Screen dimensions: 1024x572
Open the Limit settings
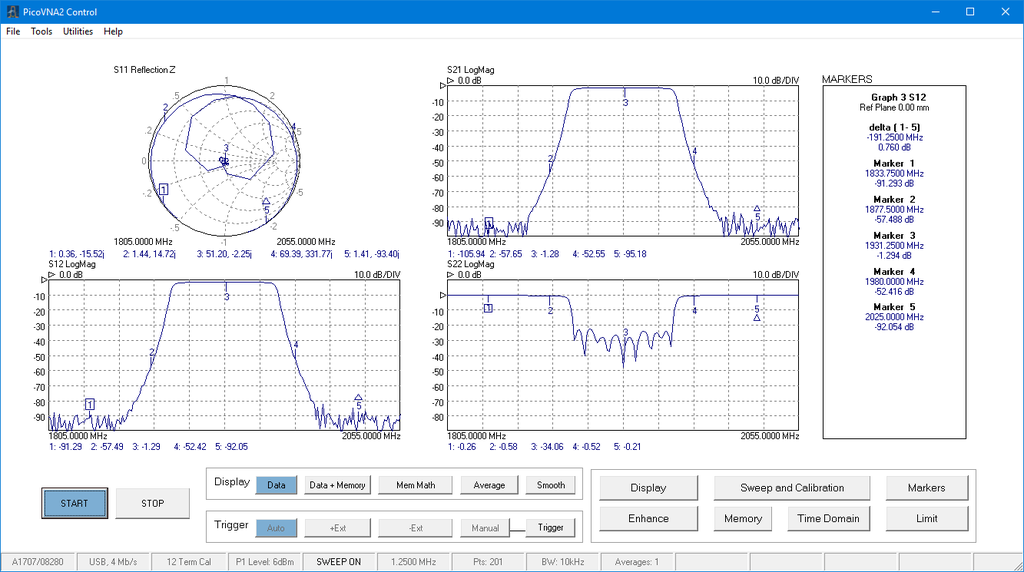(x=927, y=518)
